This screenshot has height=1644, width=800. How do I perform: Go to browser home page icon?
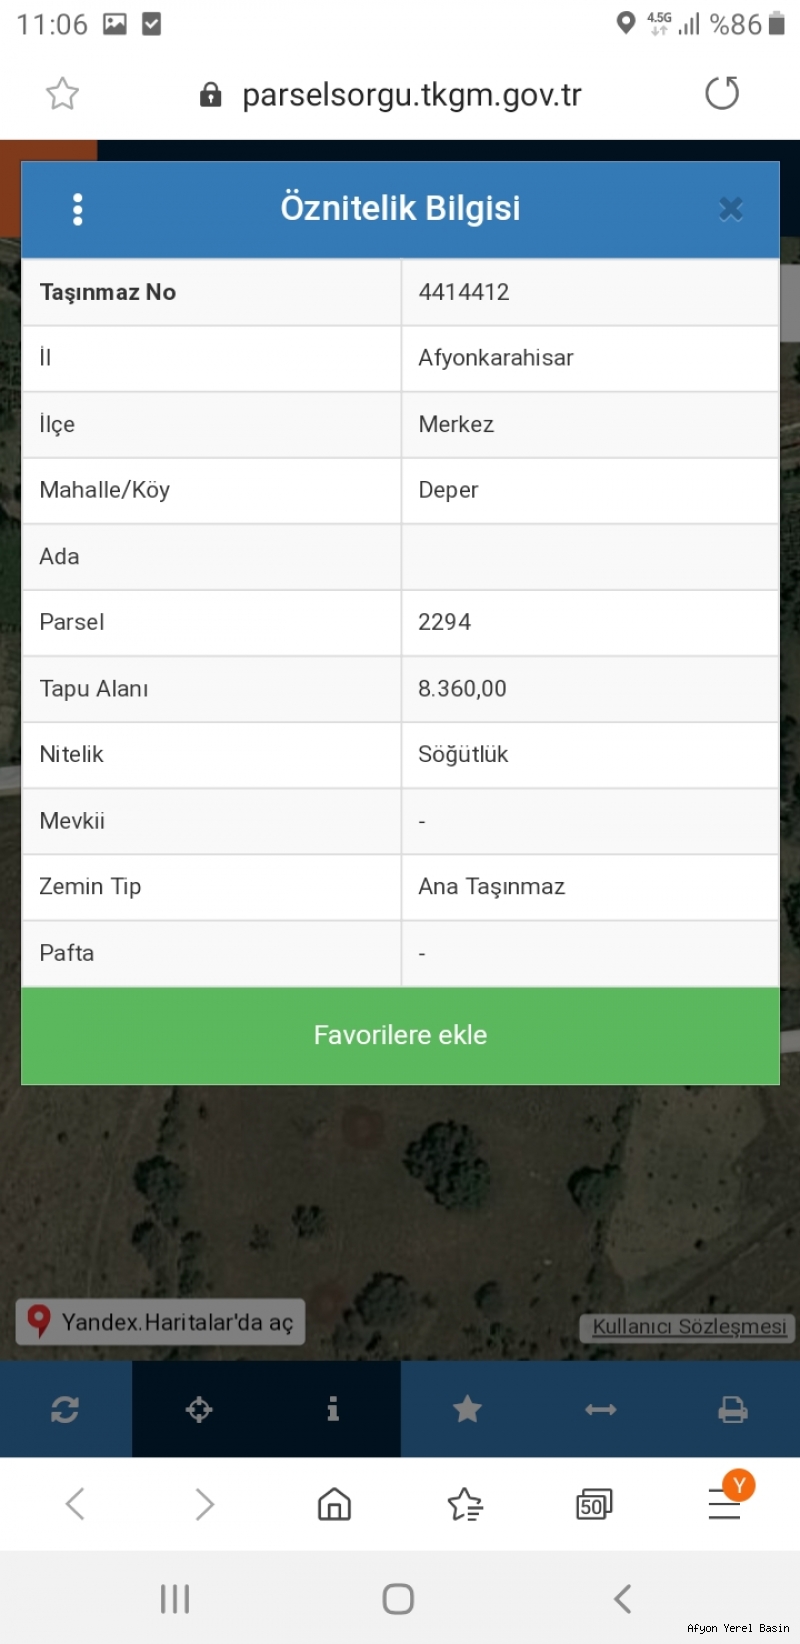click(x=334, y=1504)
